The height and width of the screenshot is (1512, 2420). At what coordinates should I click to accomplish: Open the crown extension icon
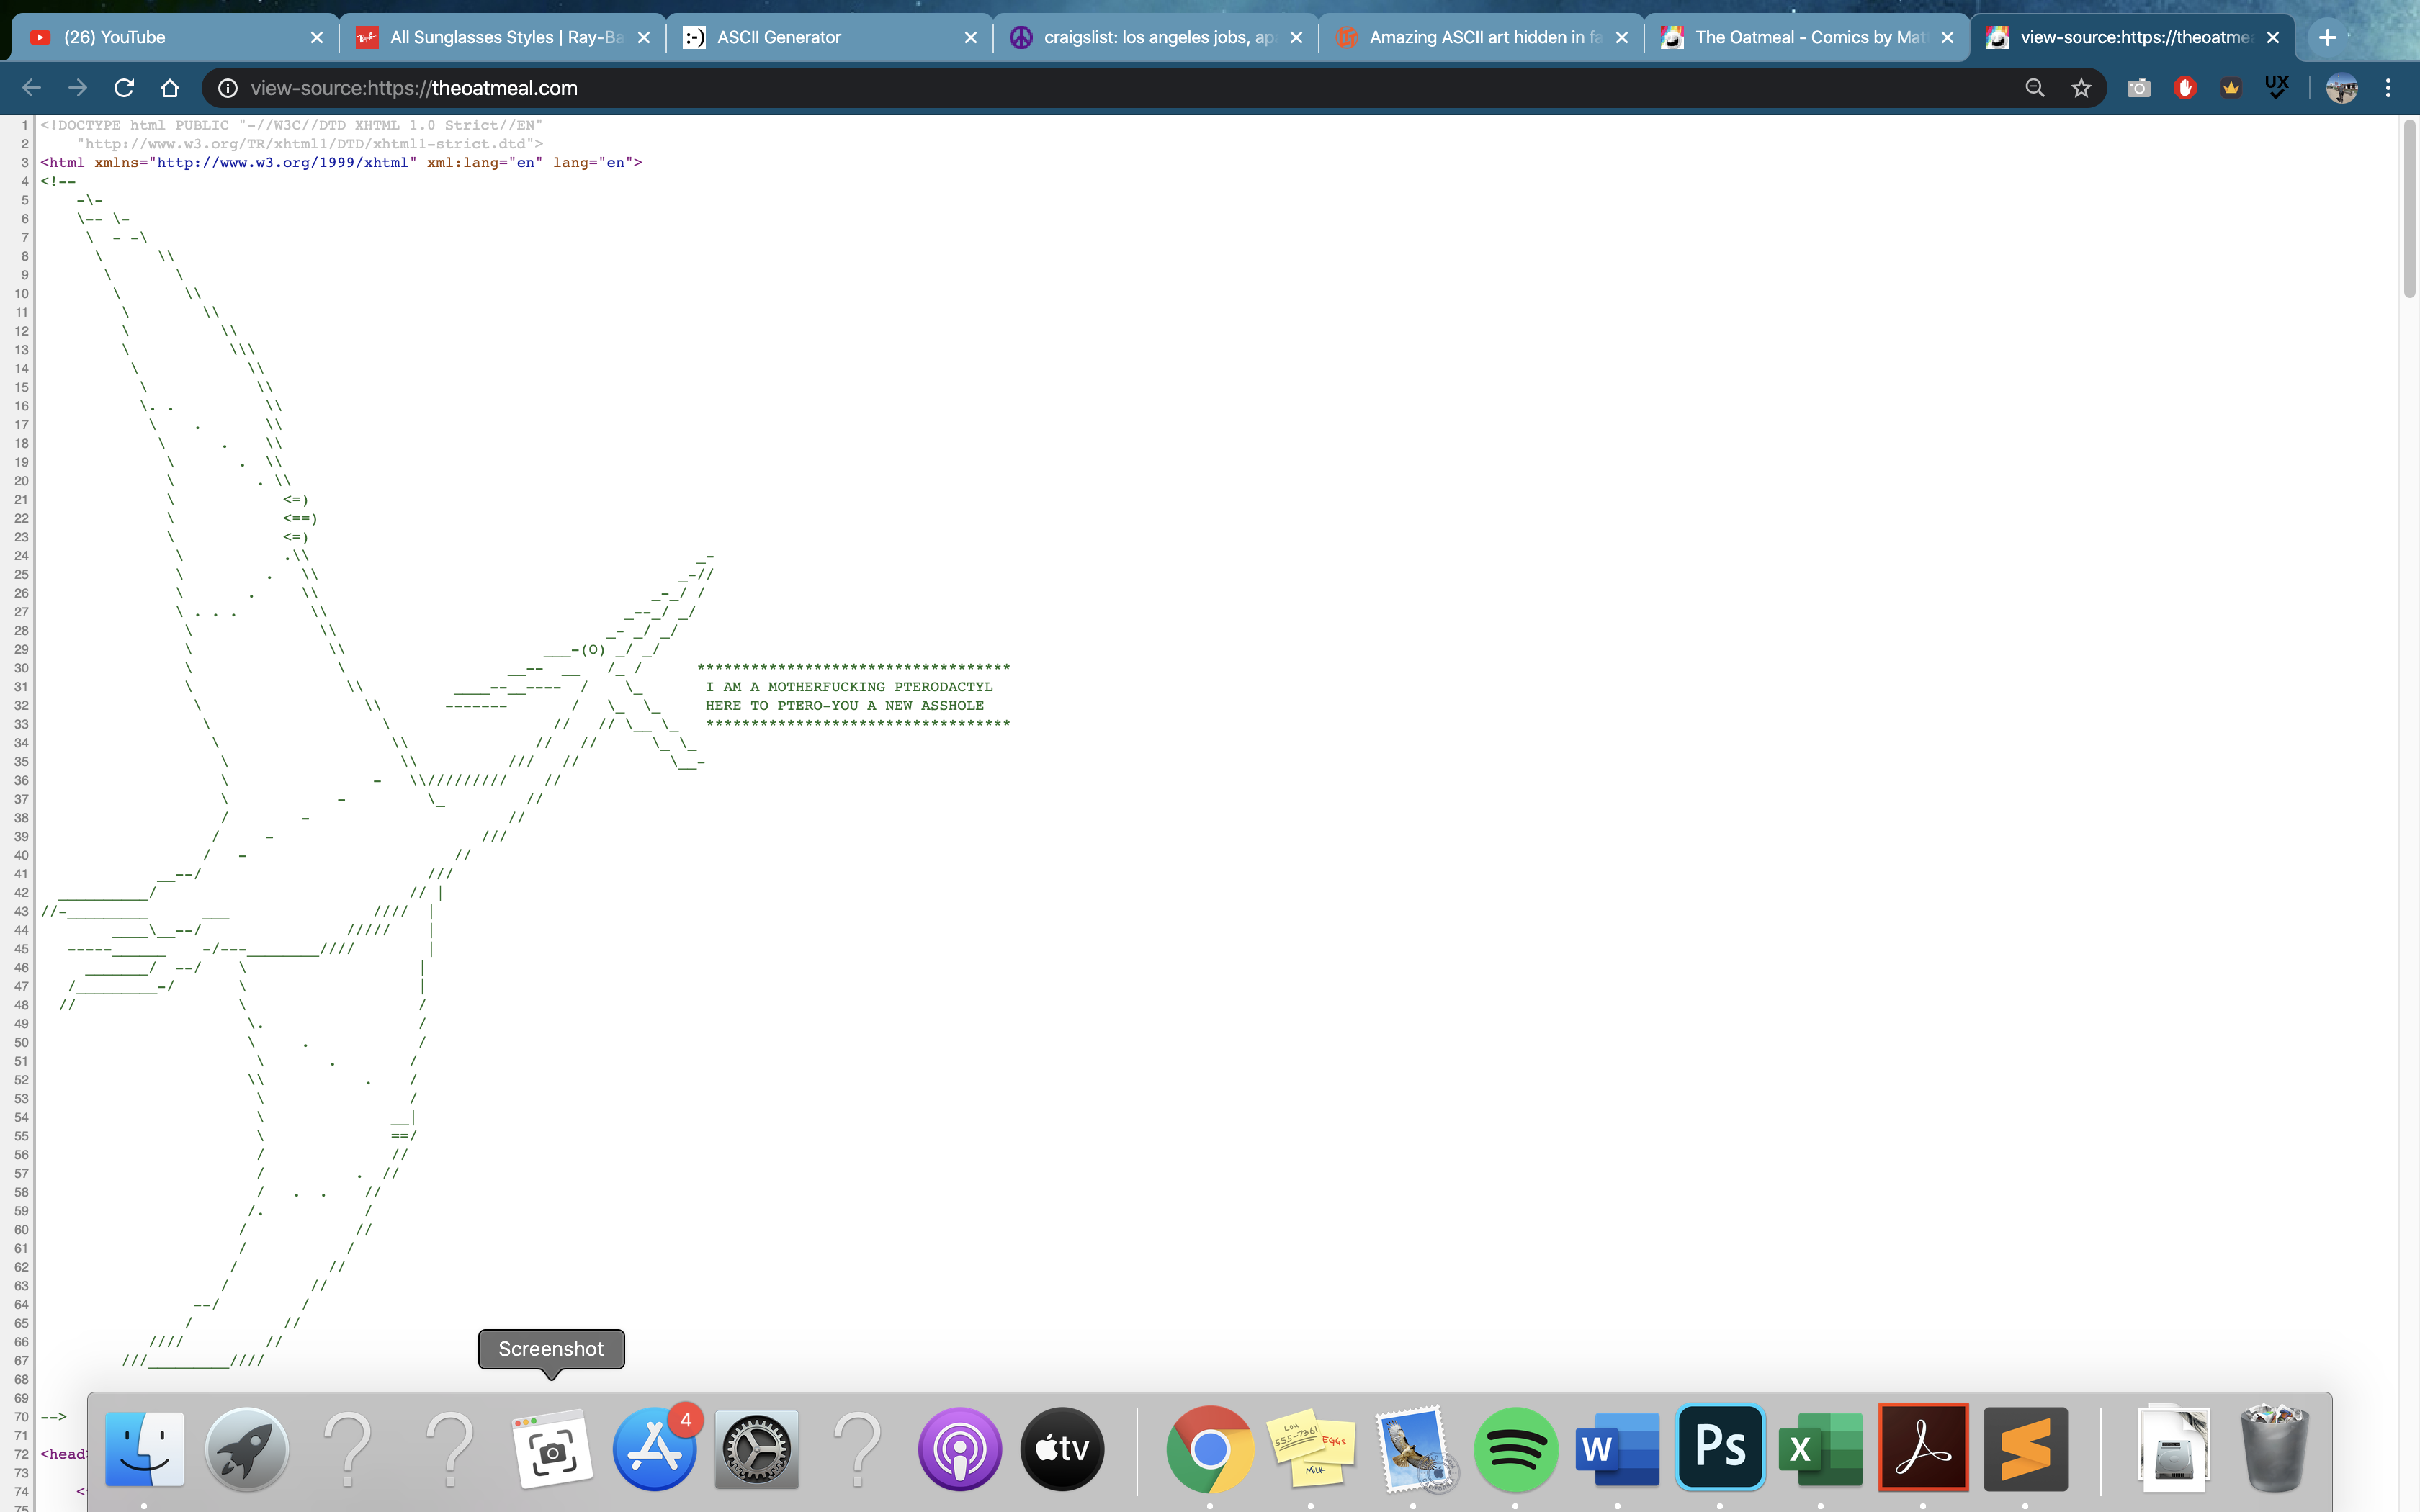(x=2230, y=88)
